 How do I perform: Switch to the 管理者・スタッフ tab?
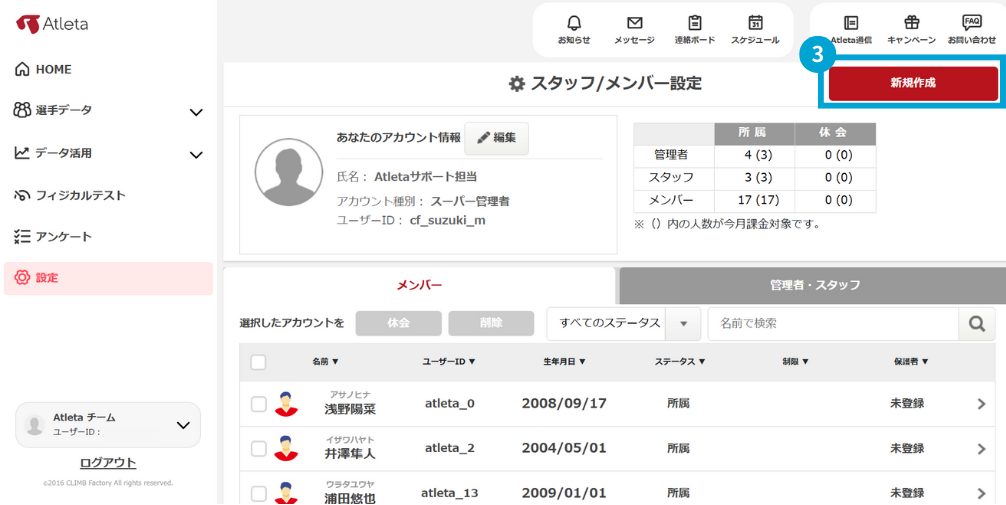(814, 285)
